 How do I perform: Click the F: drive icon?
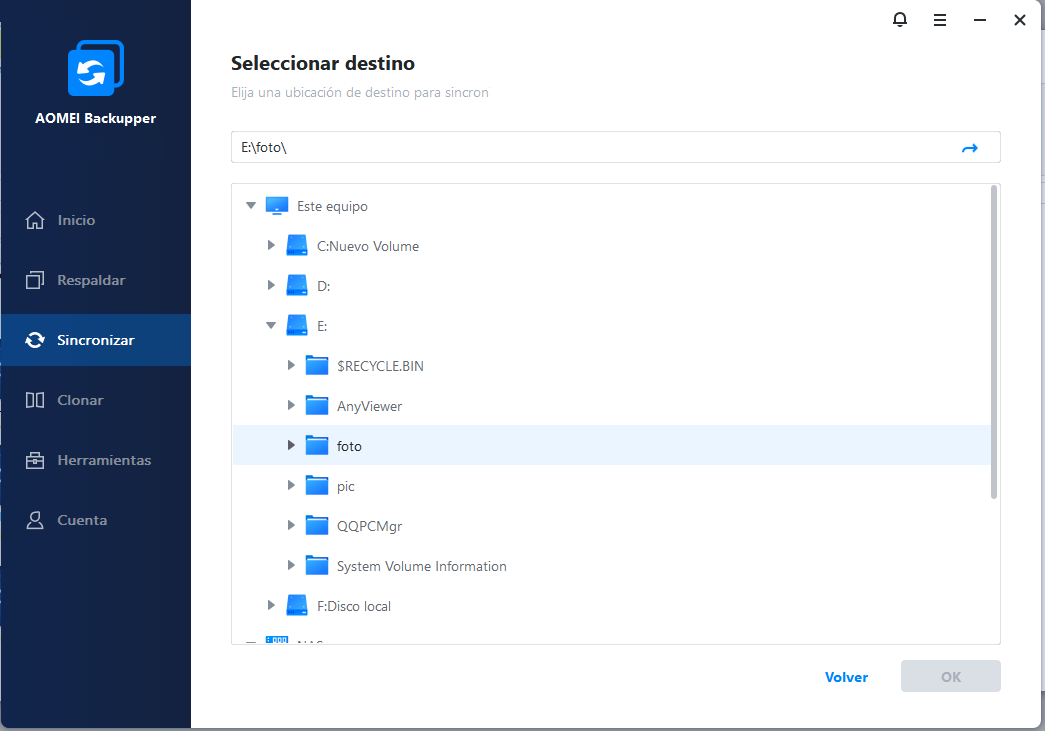point(297,606)
